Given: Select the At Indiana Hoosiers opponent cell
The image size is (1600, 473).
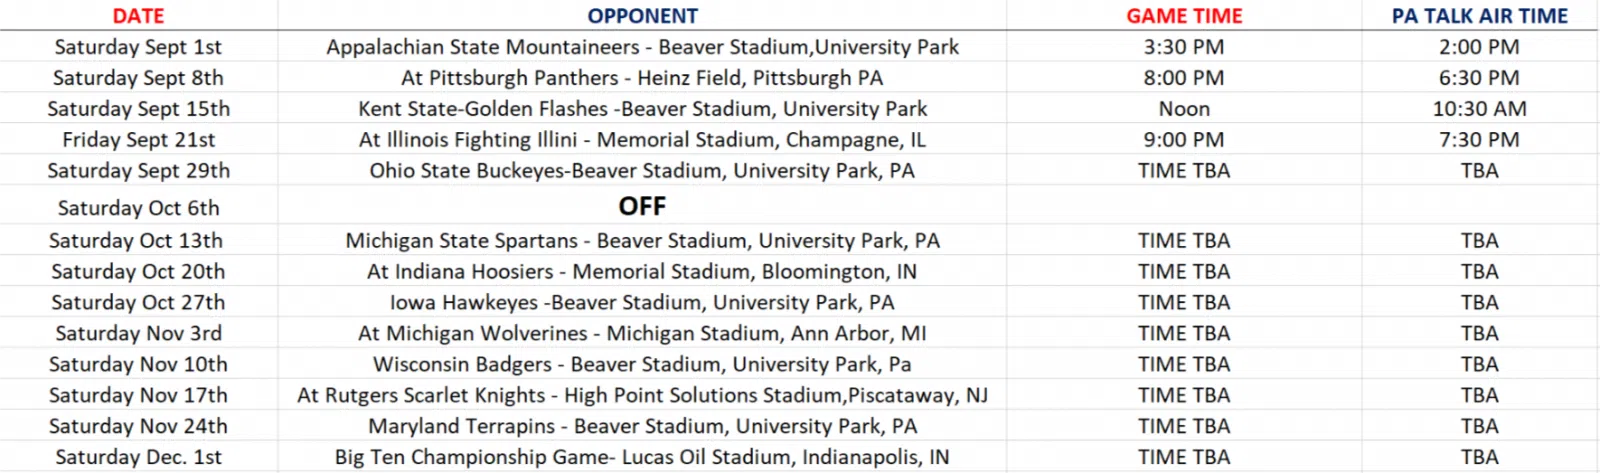Looking at the screenshot, I should [642, 272].
